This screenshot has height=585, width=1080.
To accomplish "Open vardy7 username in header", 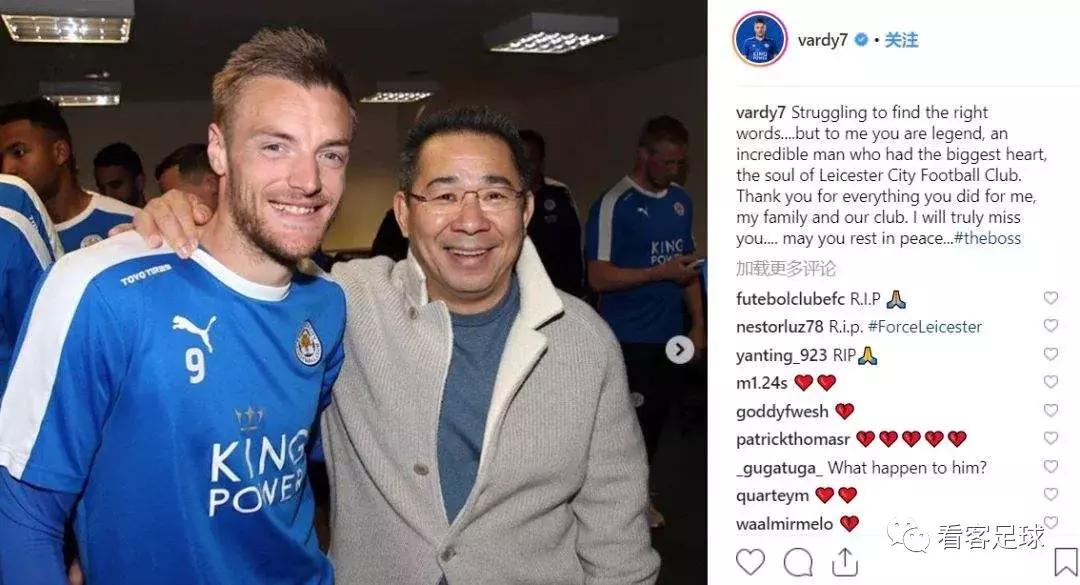I will pyautogui.click(x=822, y=40).
